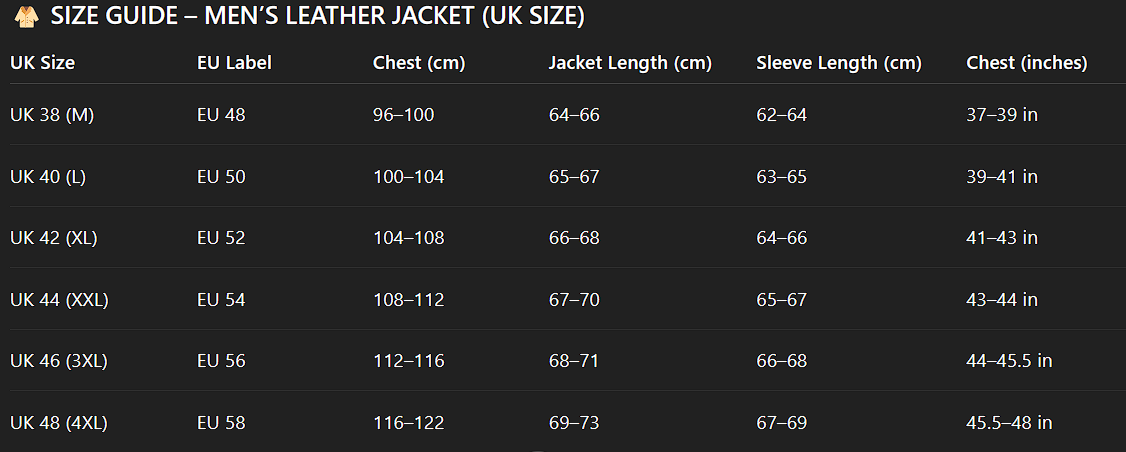1126x452 pixels.
Task: Click the Chest (inches) column header
Action: click(1027, 63)
